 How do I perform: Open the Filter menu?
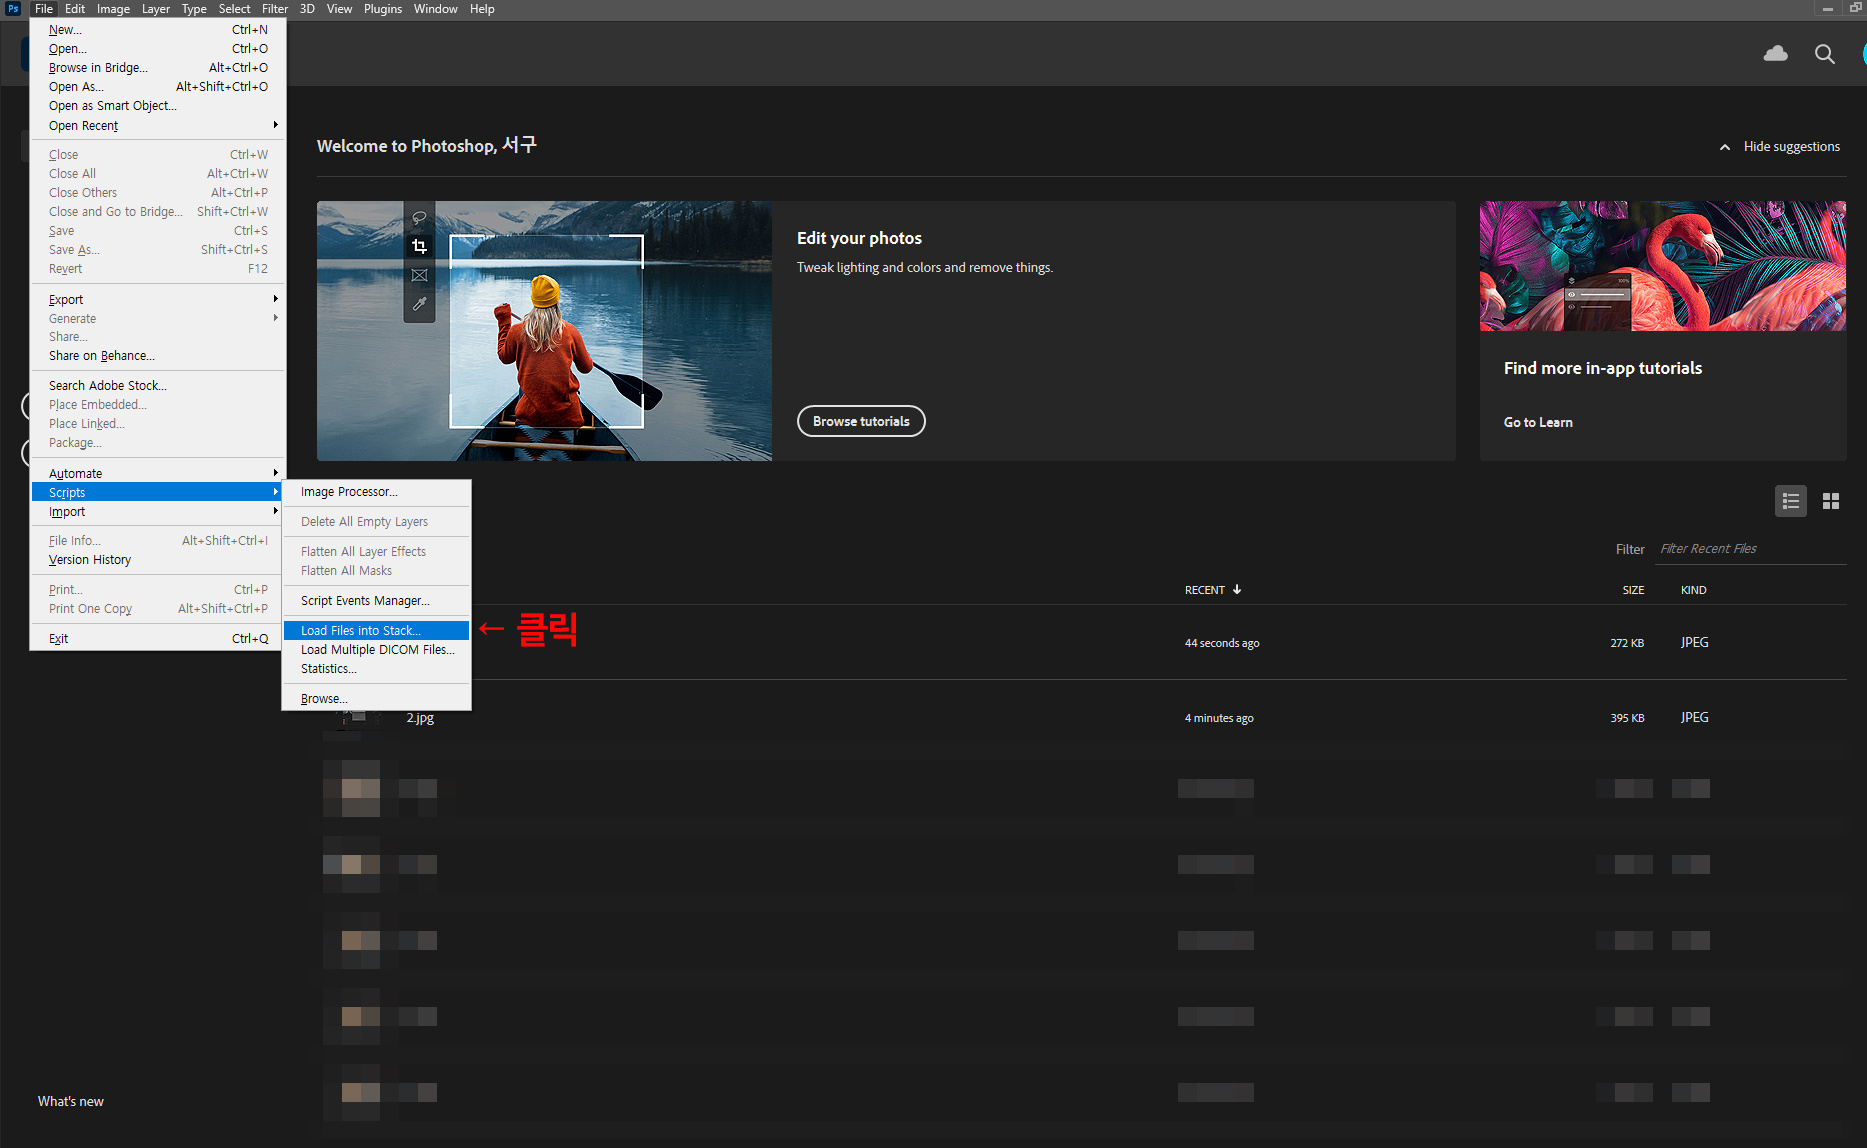(275, 9)
